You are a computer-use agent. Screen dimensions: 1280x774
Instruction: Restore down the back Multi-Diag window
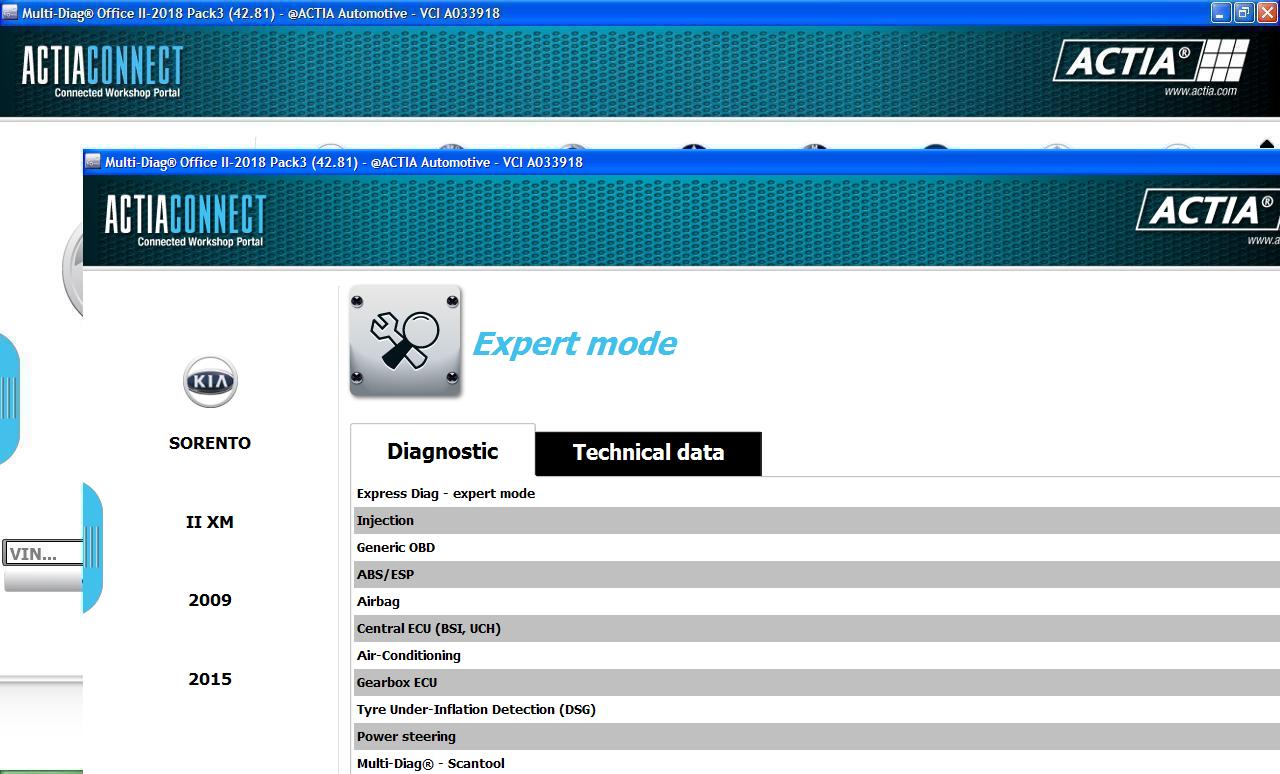(x=1244, y=12)
